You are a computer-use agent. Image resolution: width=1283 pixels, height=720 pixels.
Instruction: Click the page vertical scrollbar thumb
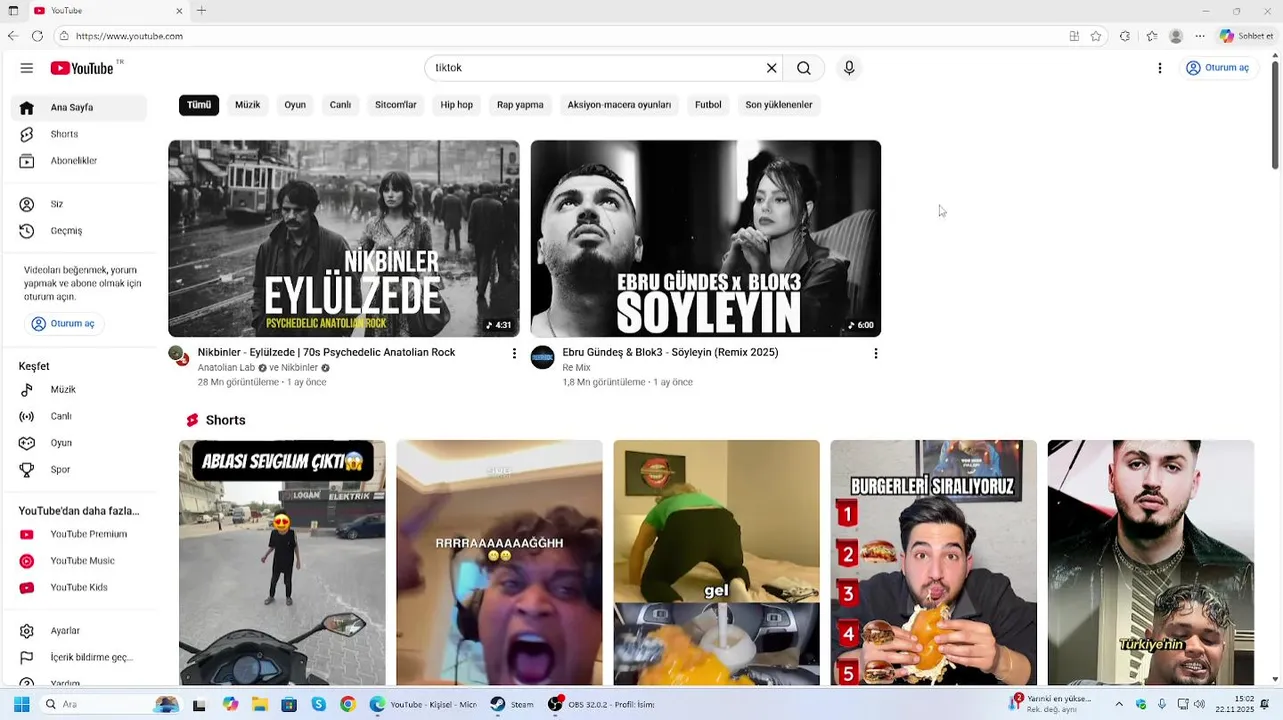pos(1275,116)
